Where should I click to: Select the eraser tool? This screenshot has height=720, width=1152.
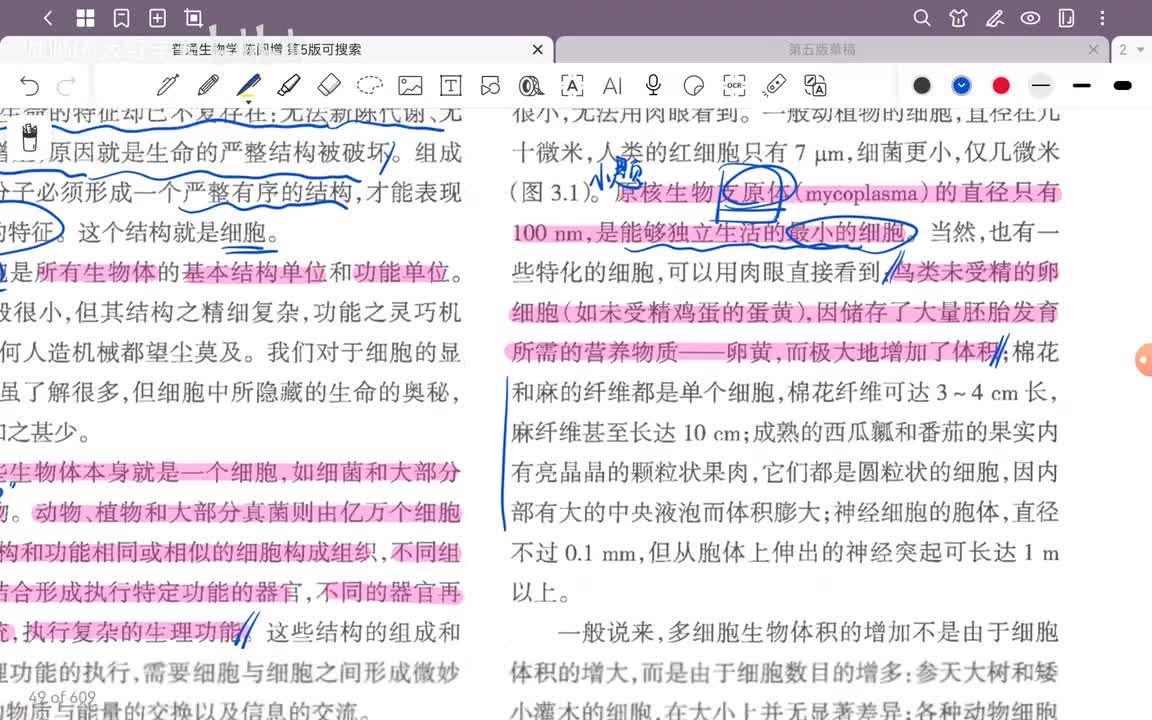329,86
